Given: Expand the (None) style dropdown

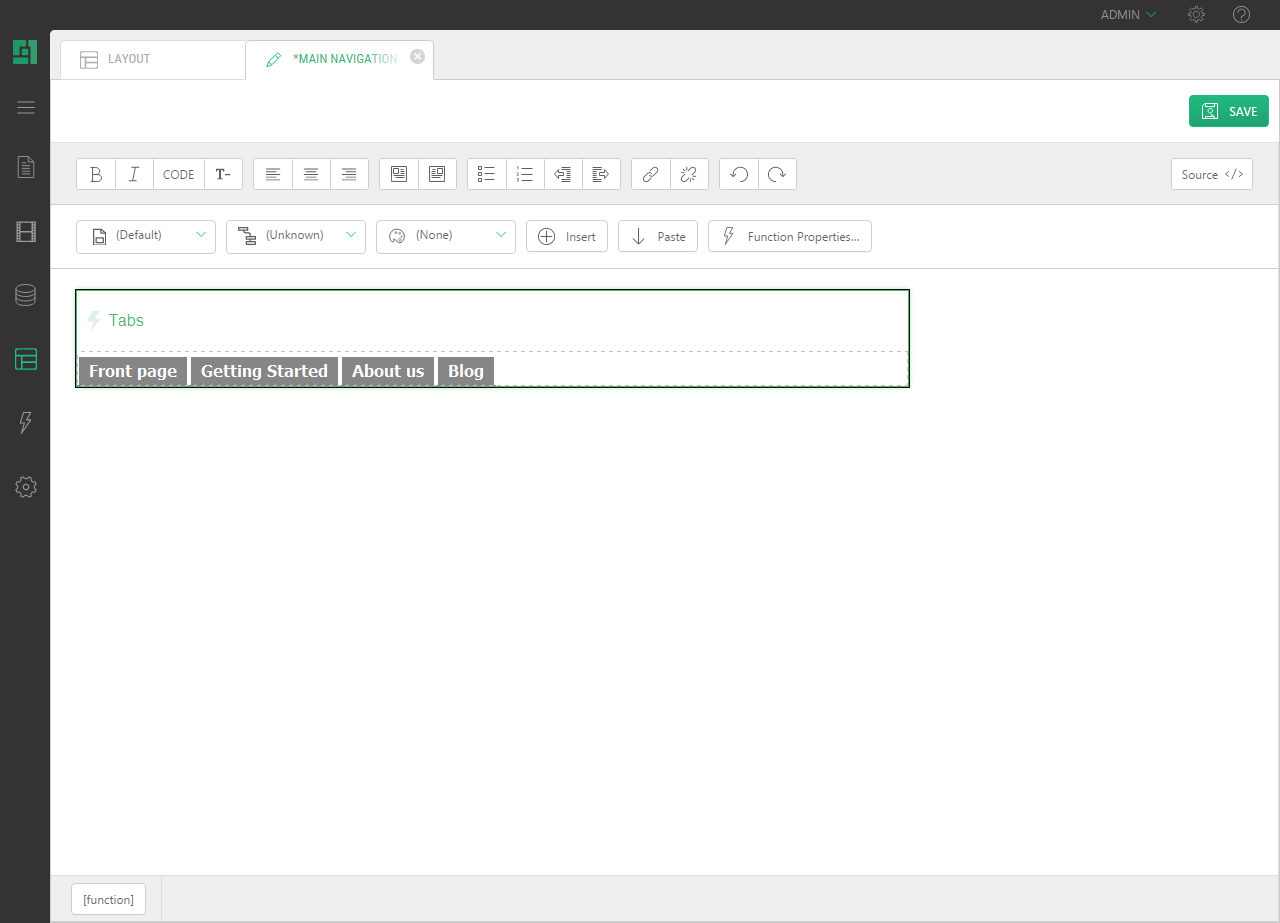Looking at the screenshot, I should click(x=446, y=236).
